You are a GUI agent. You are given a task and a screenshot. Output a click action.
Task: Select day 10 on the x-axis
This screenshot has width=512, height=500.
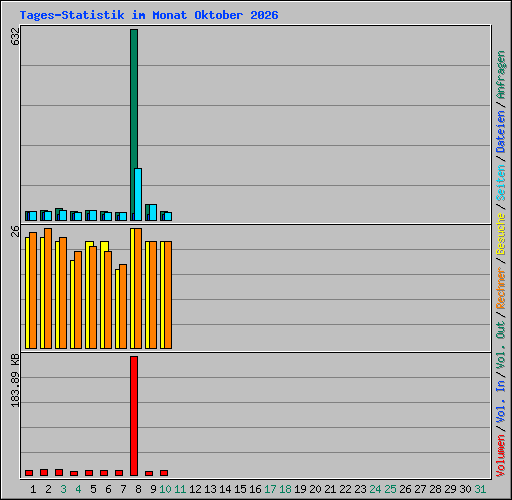tap(165, 489)
